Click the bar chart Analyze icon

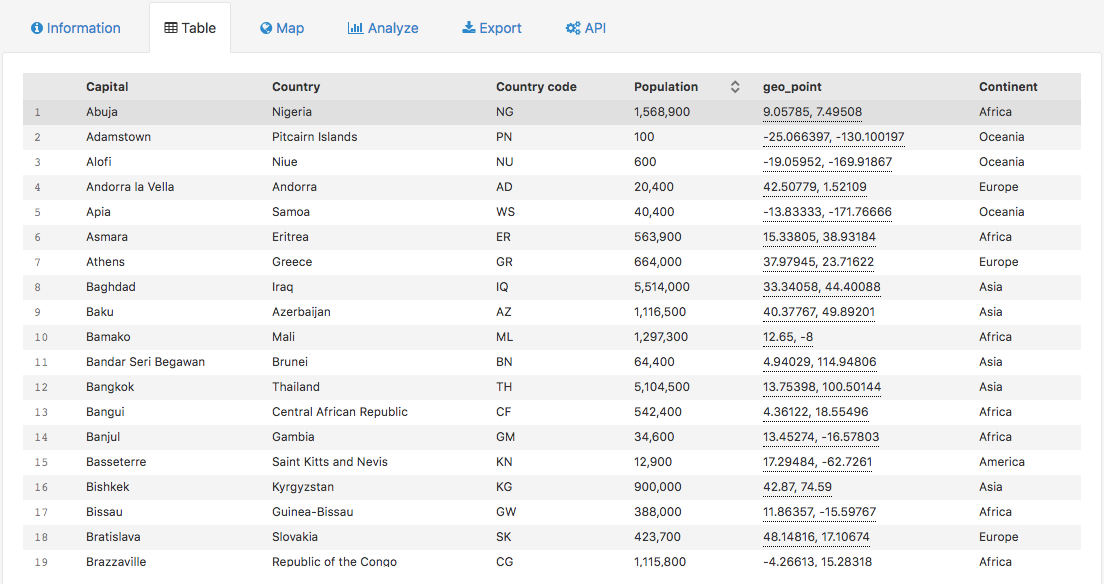point(355,28)
